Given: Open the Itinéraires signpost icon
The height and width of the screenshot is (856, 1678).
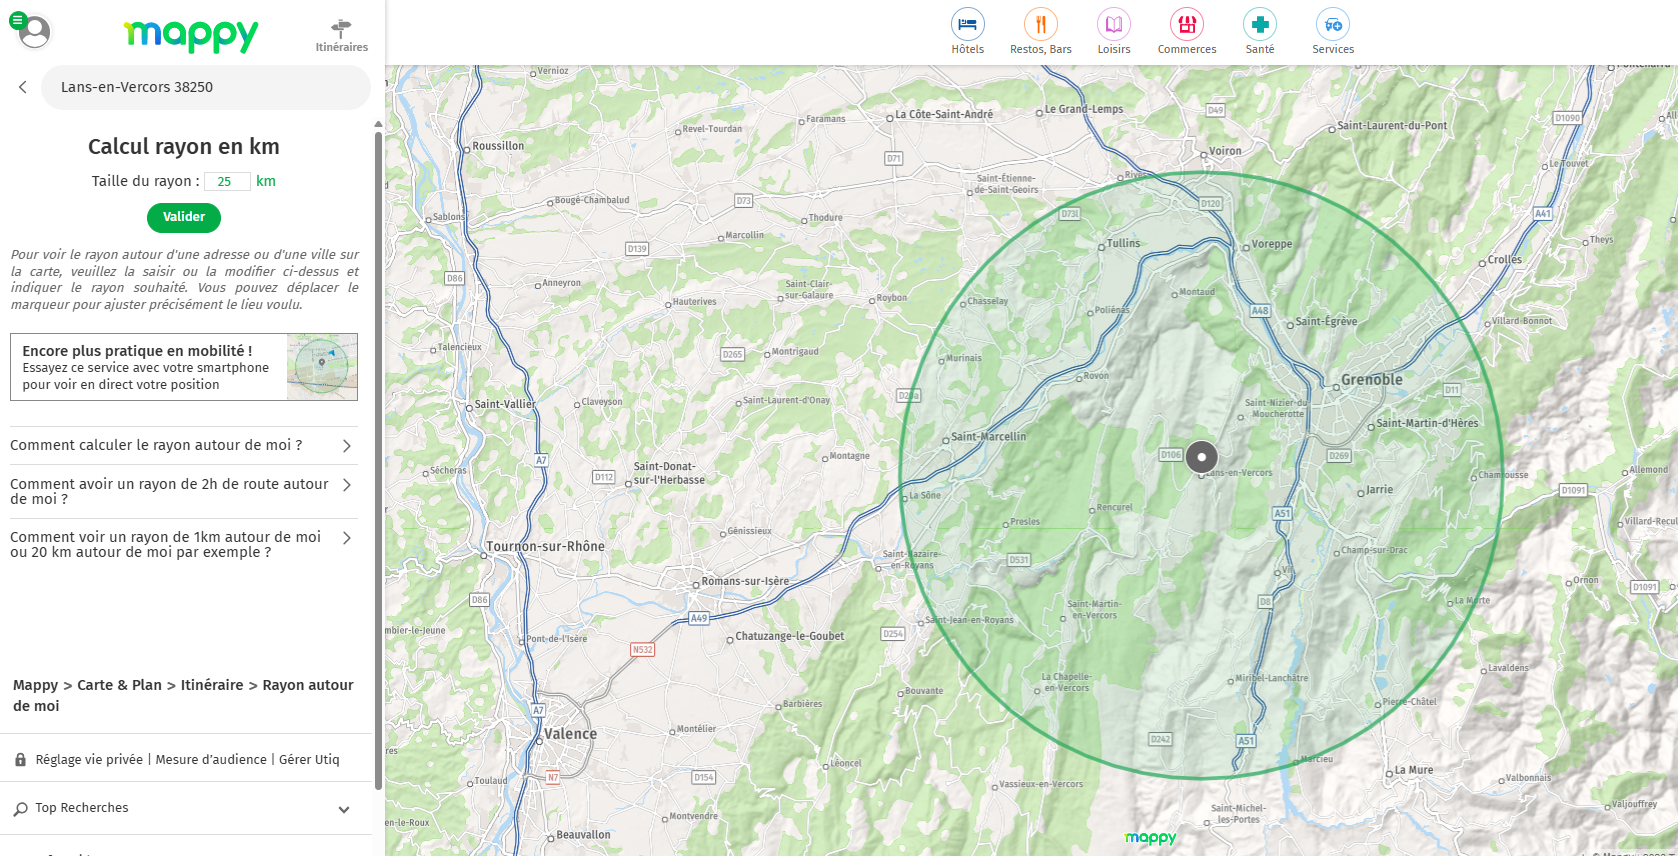Looking at the screenshot, I should pyautogui.click(x=342, y=35).
